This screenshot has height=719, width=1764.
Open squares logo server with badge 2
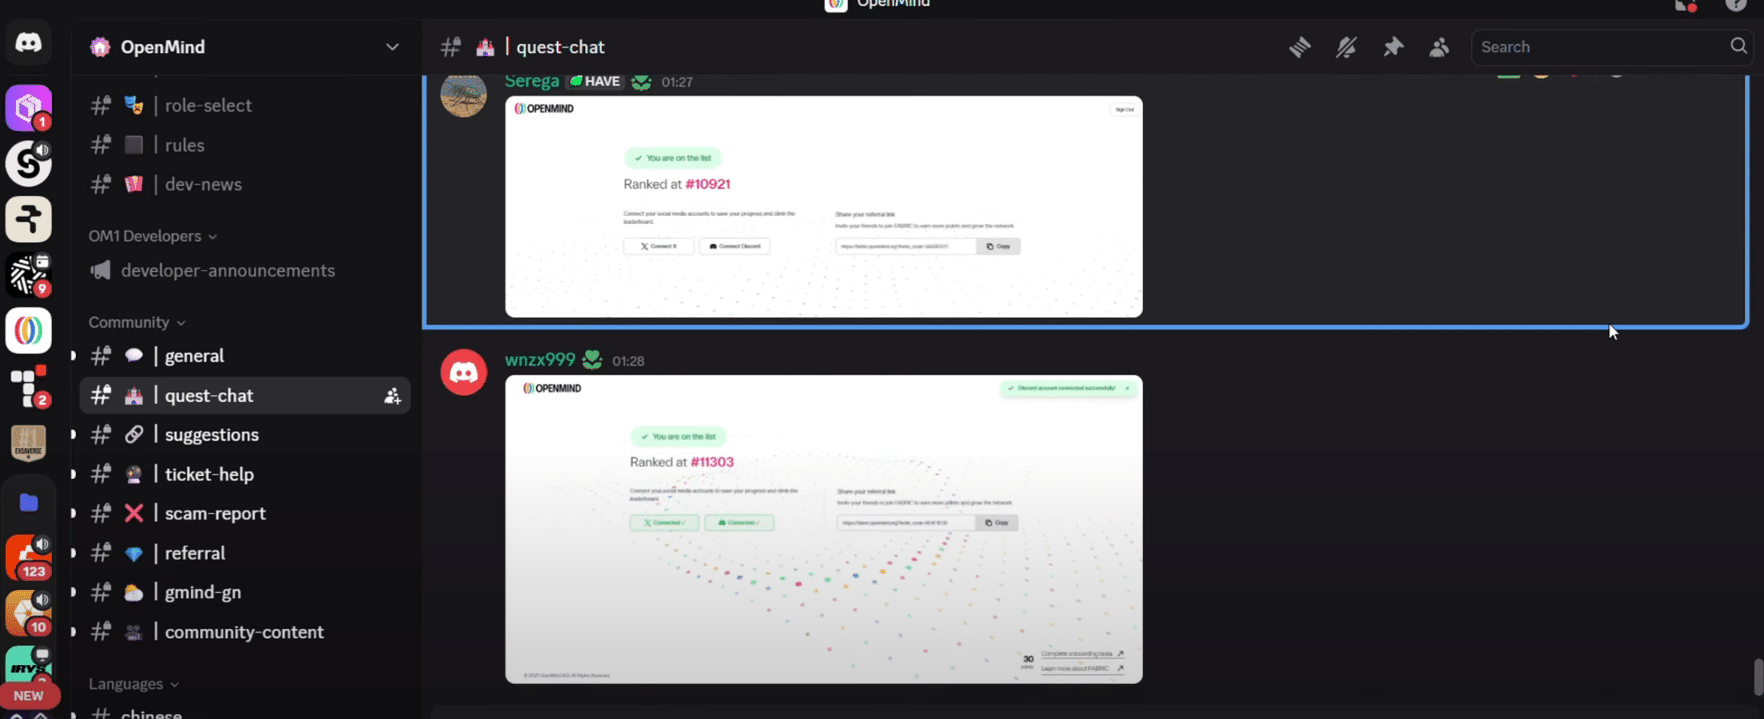pos(28,387)
